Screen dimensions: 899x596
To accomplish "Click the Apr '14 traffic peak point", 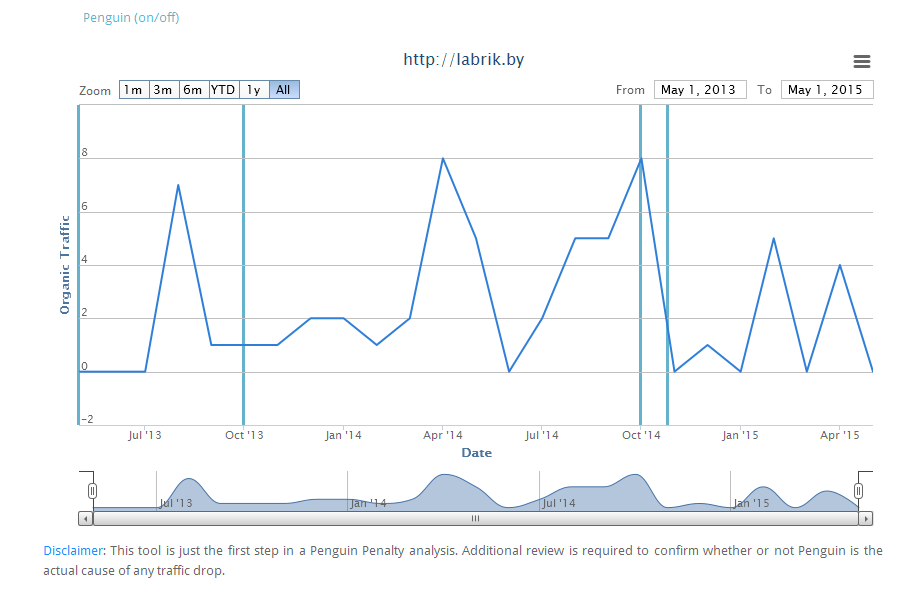I will point(443,158).
